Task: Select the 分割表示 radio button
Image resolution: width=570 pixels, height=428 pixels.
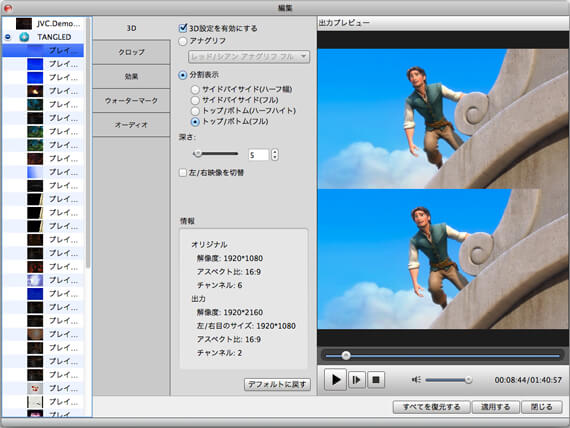Action: tap(183, 75)
